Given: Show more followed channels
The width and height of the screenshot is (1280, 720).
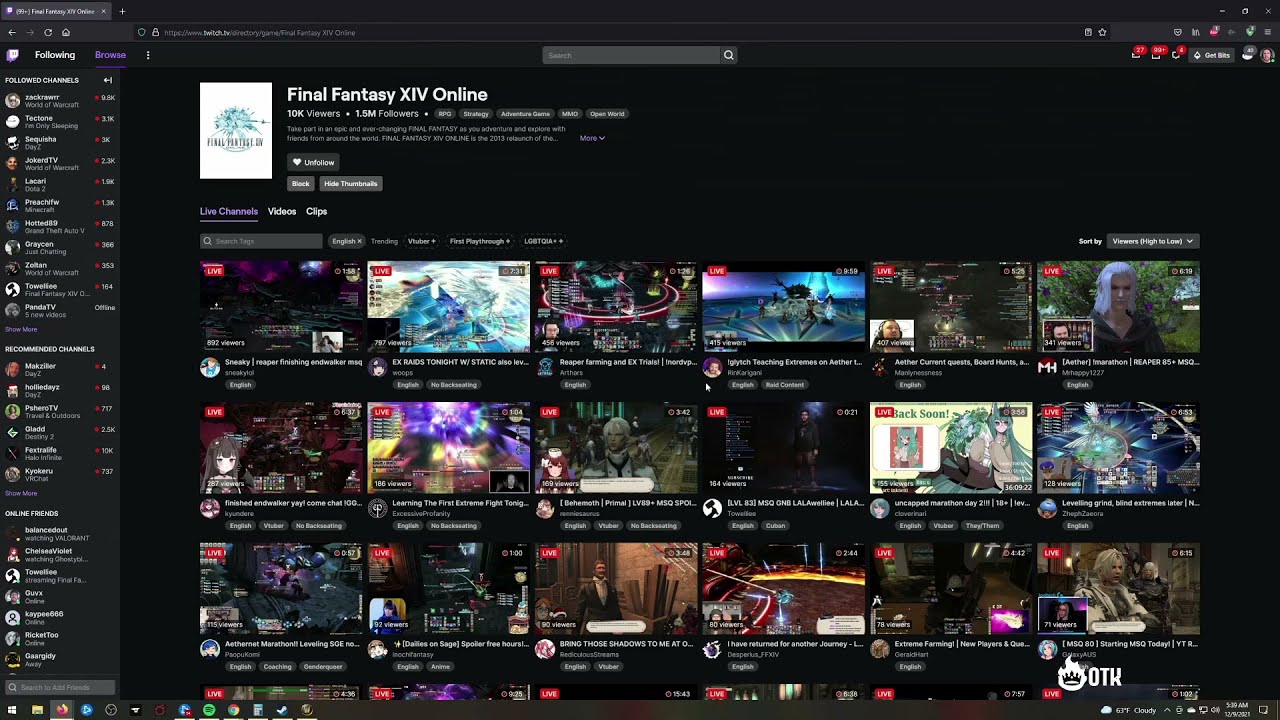Looking at the screenshot, I should tap(21, 329).
